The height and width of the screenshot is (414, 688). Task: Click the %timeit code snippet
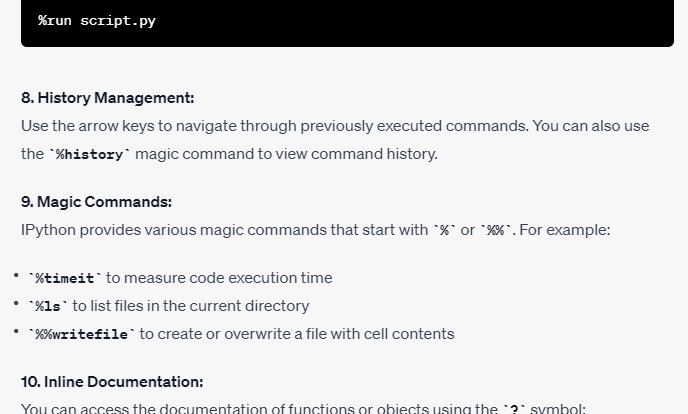(64, 278)
